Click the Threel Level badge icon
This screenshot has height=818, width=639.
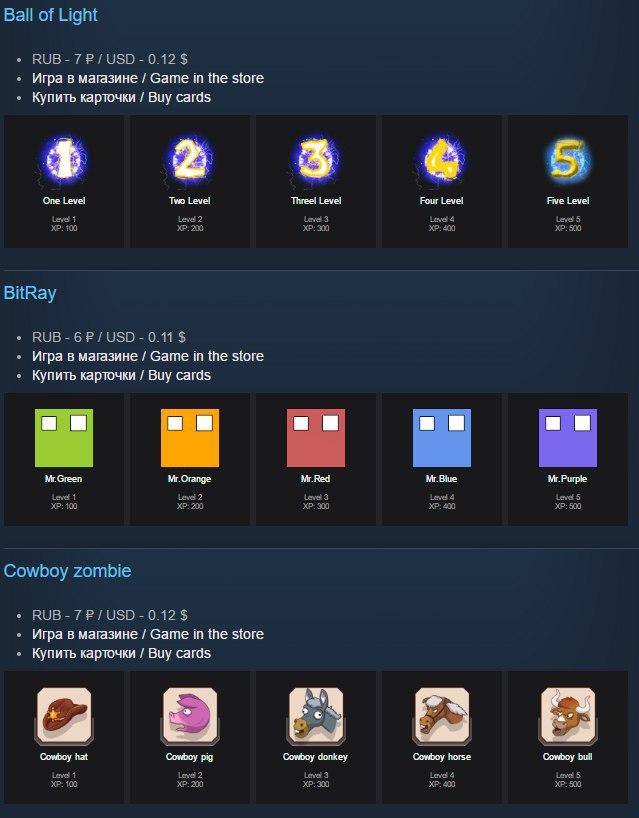316,160
